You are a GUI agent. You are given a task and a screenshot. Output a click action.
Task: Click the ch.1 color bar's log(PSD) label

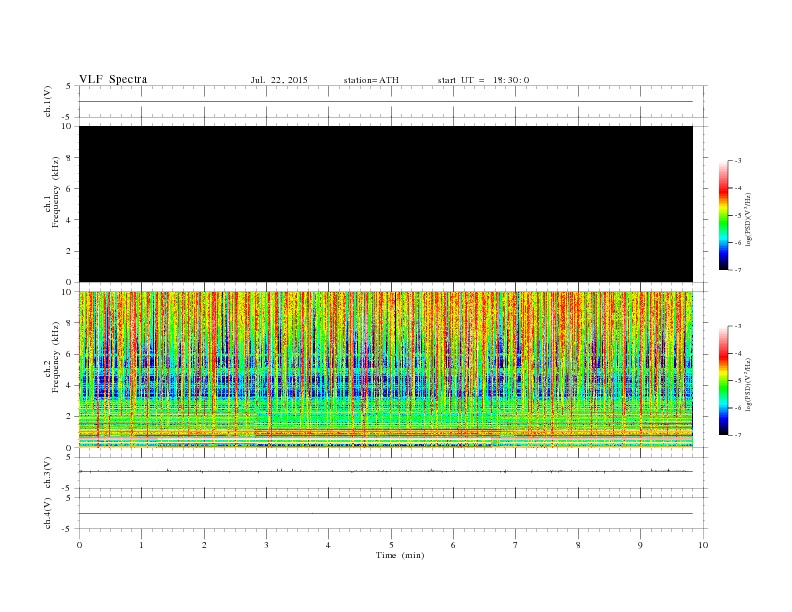749,219
